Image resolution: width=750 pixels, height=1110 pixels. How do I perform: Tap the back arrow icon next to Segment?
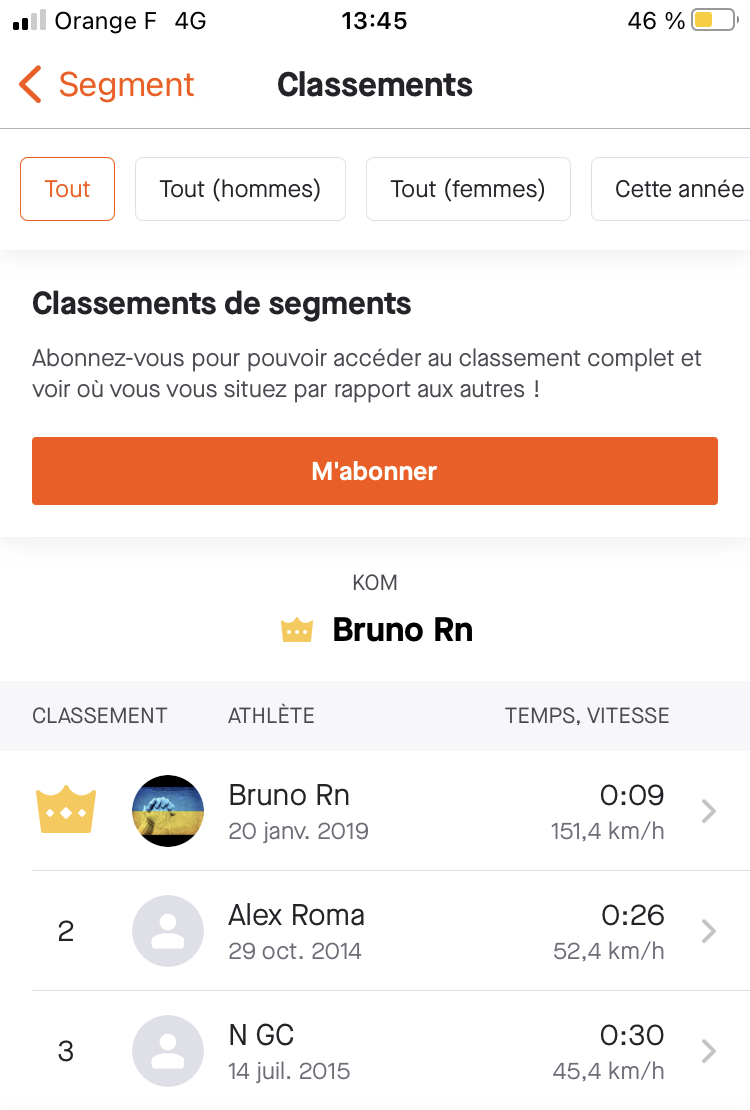[30, 85]
